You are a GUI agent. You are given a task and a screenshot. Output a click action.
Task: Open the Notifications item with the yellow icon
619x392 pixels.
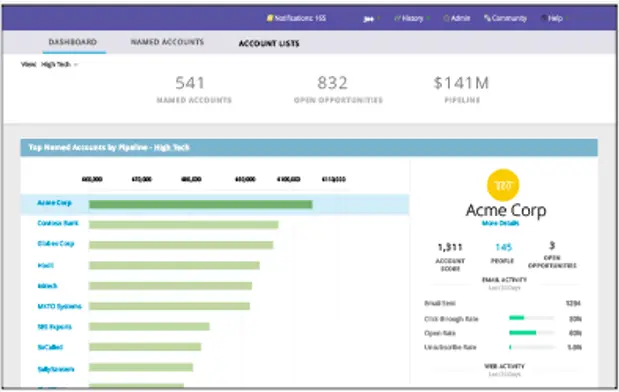pos(296,18)
